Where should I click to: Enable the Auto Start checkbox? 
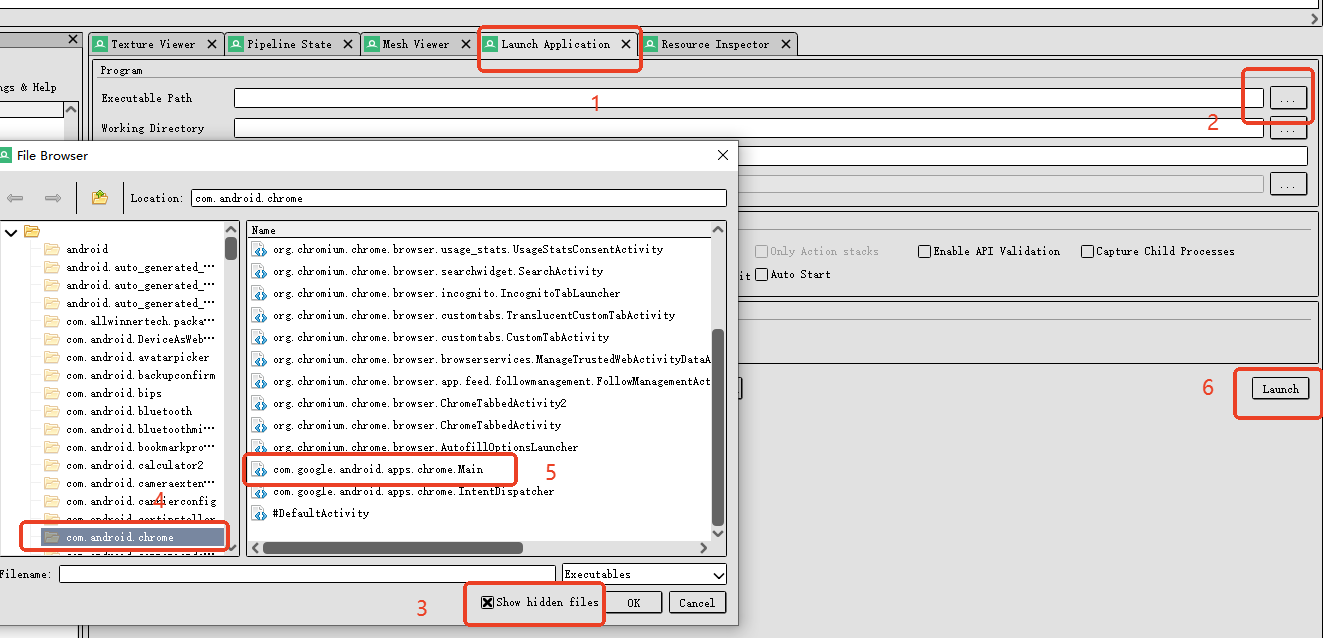(761, 274)
